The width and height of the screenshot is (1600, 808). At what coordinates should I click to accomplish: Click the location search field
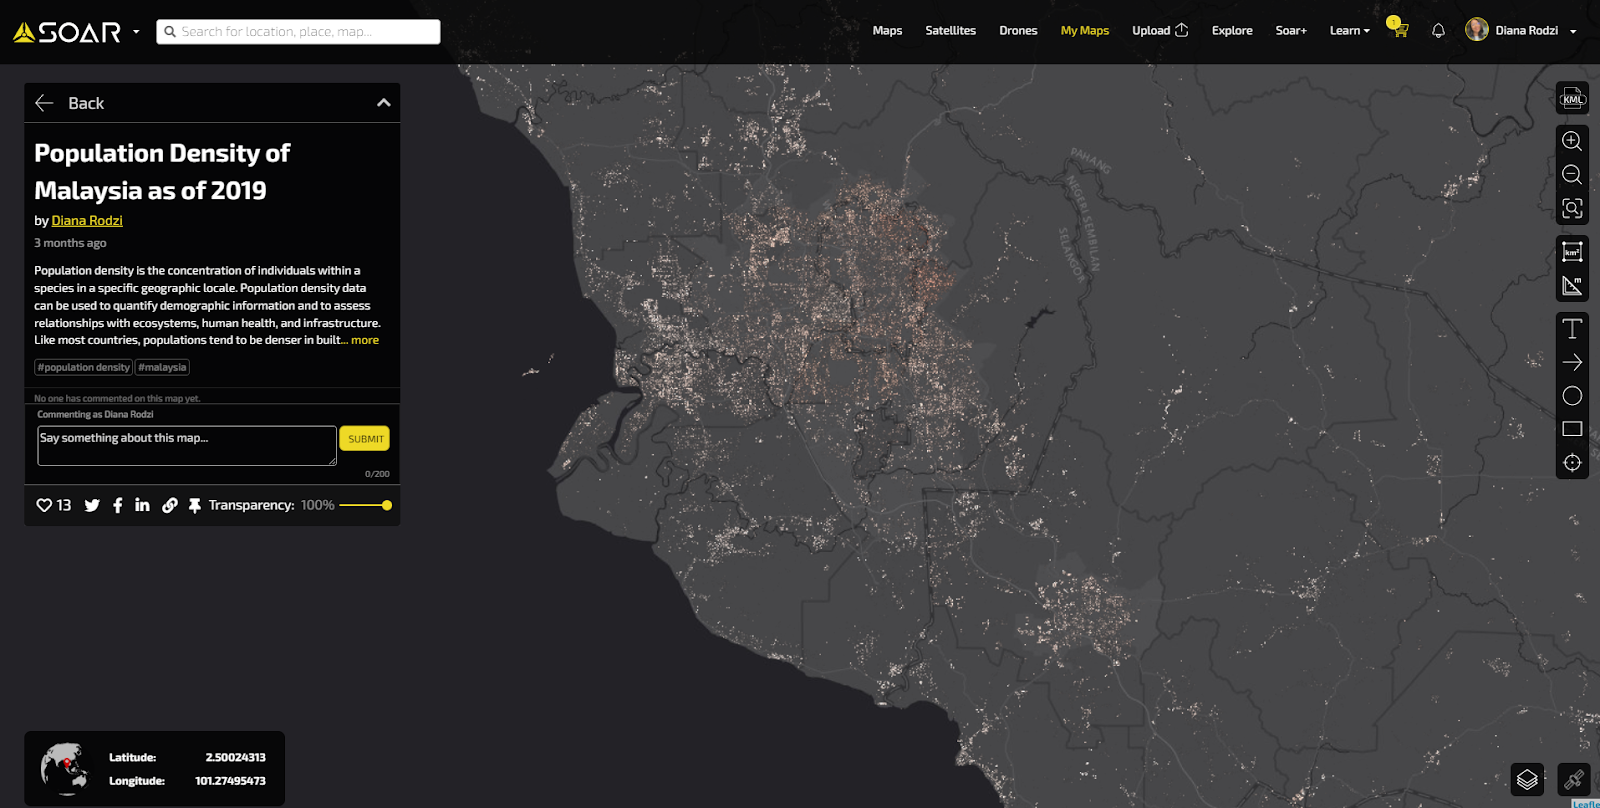coord(298,32)
